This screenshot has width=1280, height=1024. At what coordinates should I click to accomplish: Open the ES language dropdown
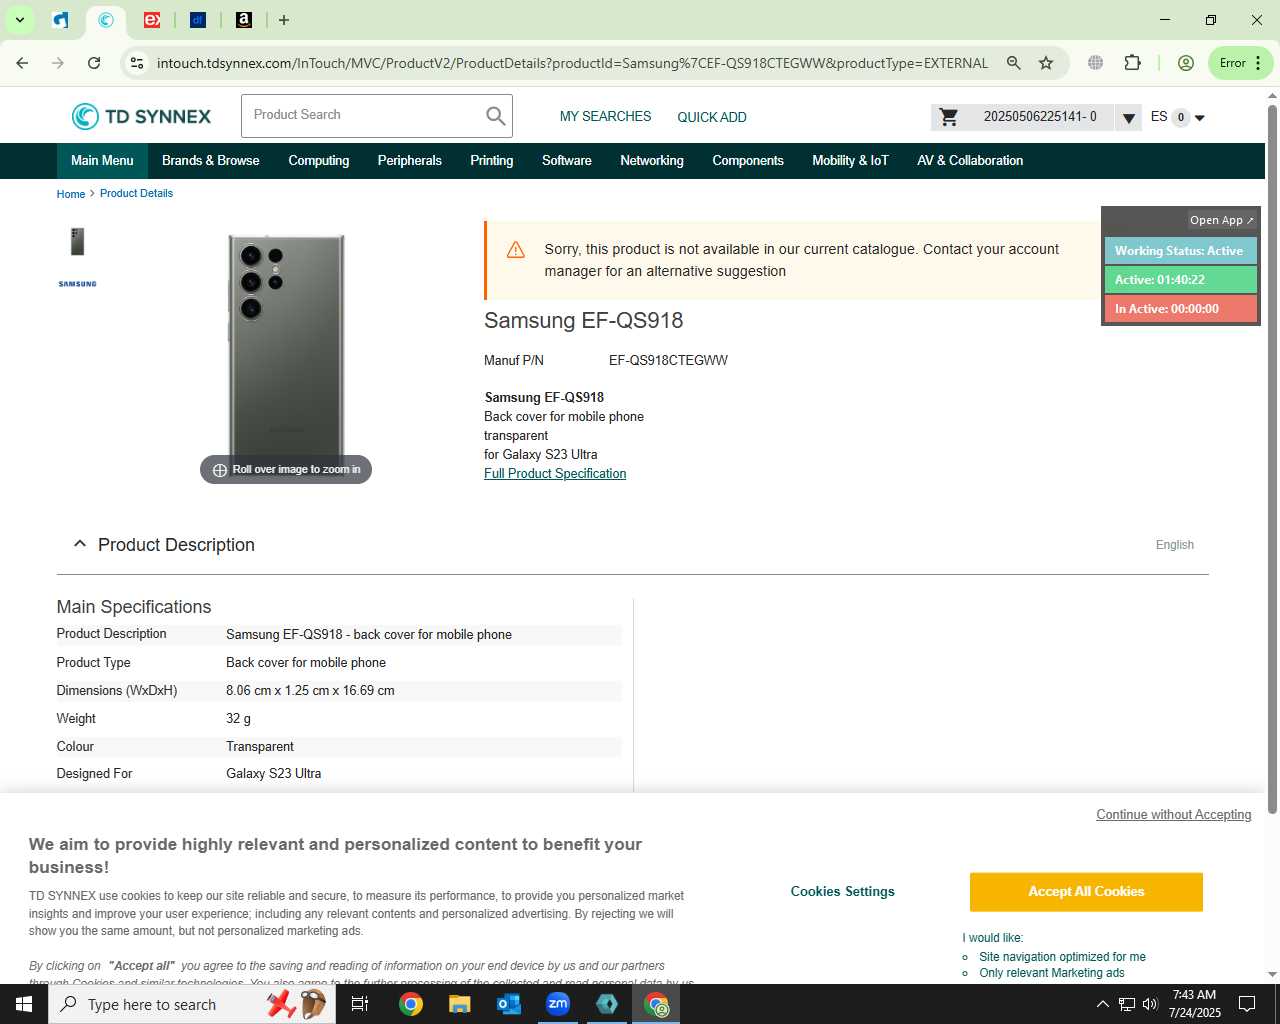tap(1178, 117)
